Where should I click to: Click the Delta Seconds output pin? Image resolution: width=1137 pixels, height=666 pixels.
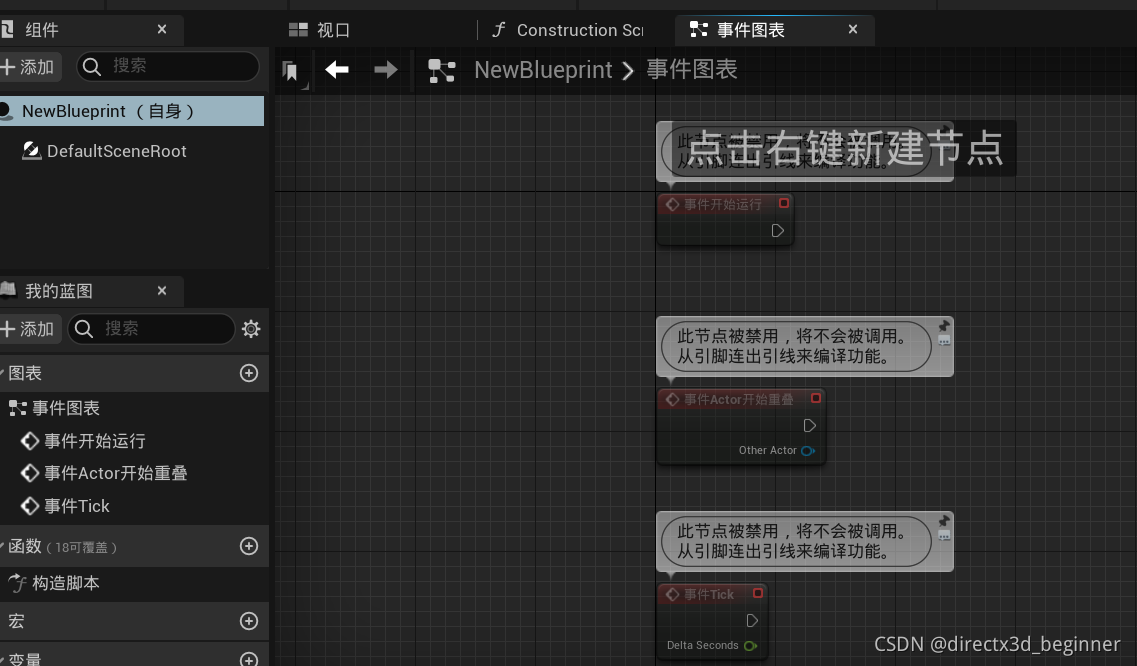tap(751, 646)
